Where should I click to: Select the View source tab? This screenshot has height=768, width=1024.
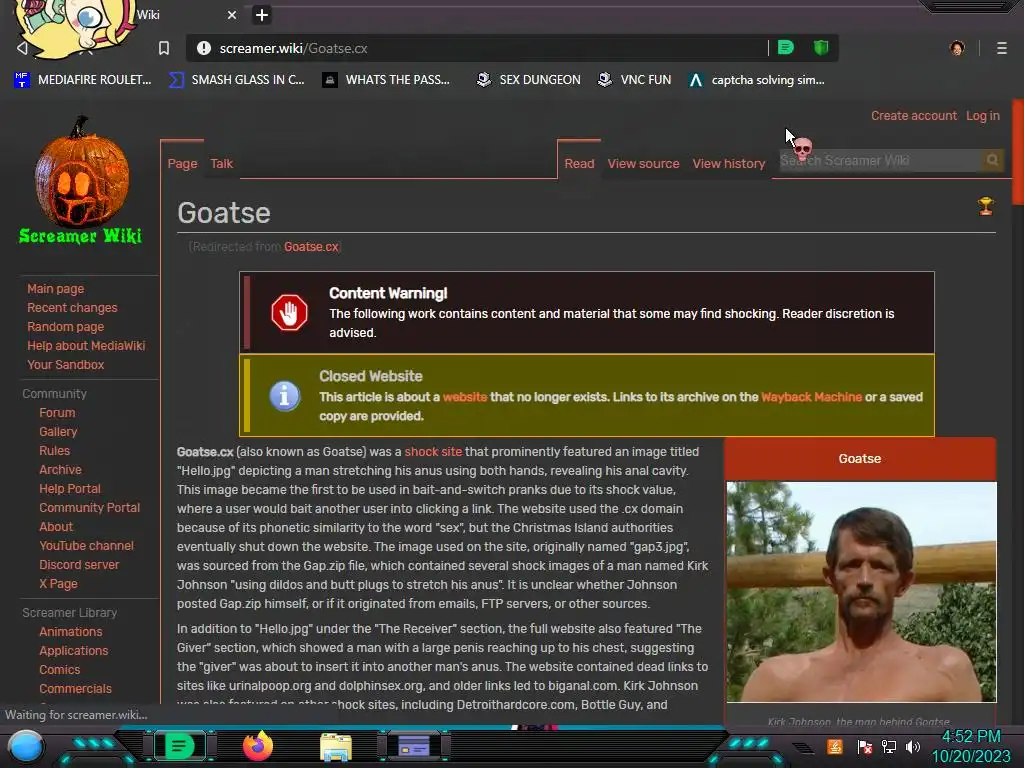pyautogui.click(x=643, y=163)
